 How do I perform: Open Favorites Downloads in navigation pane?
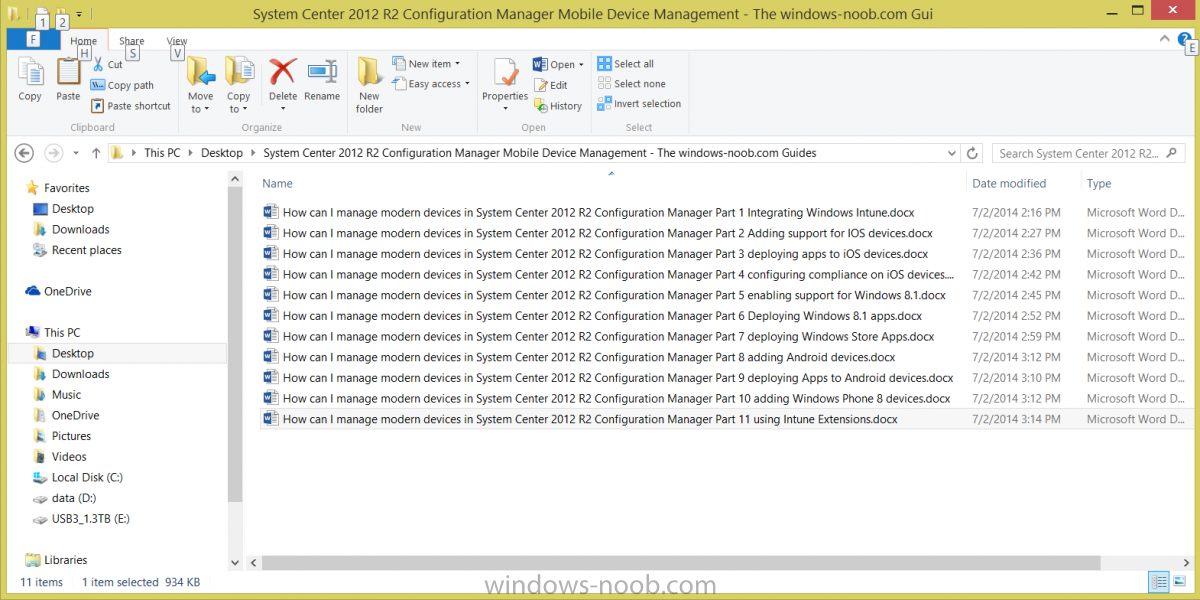pos(71,229)
